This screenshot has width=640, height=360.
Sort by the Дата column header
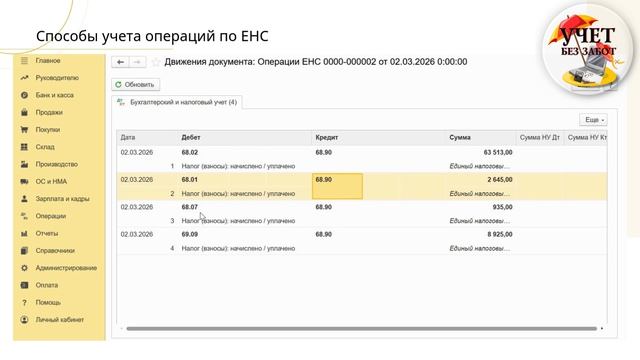point(147,138)
